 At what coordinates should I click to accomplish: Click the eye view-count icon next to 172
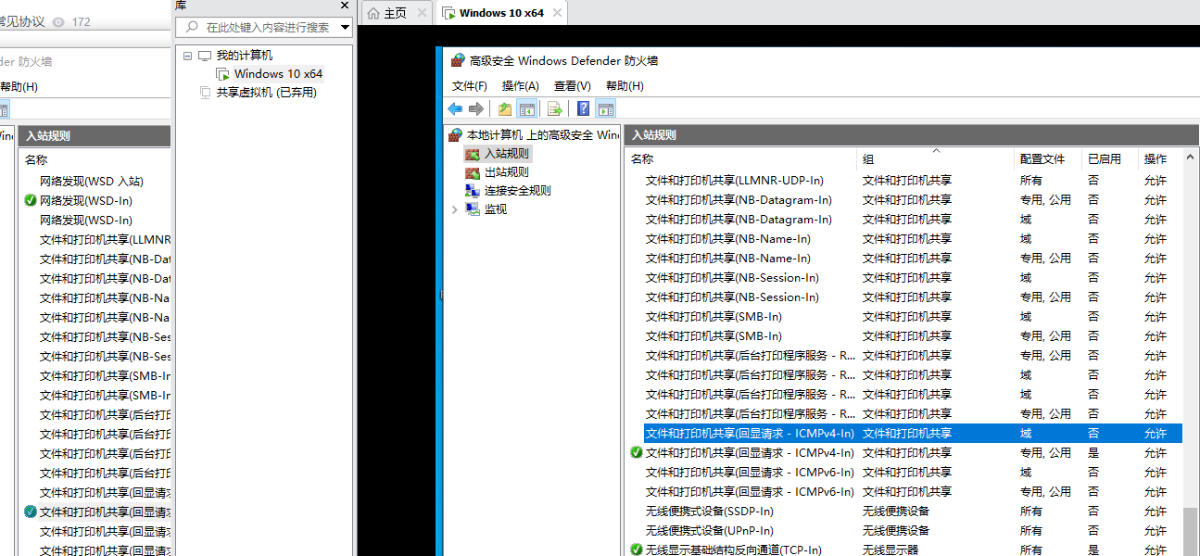[x=59, y=22]
